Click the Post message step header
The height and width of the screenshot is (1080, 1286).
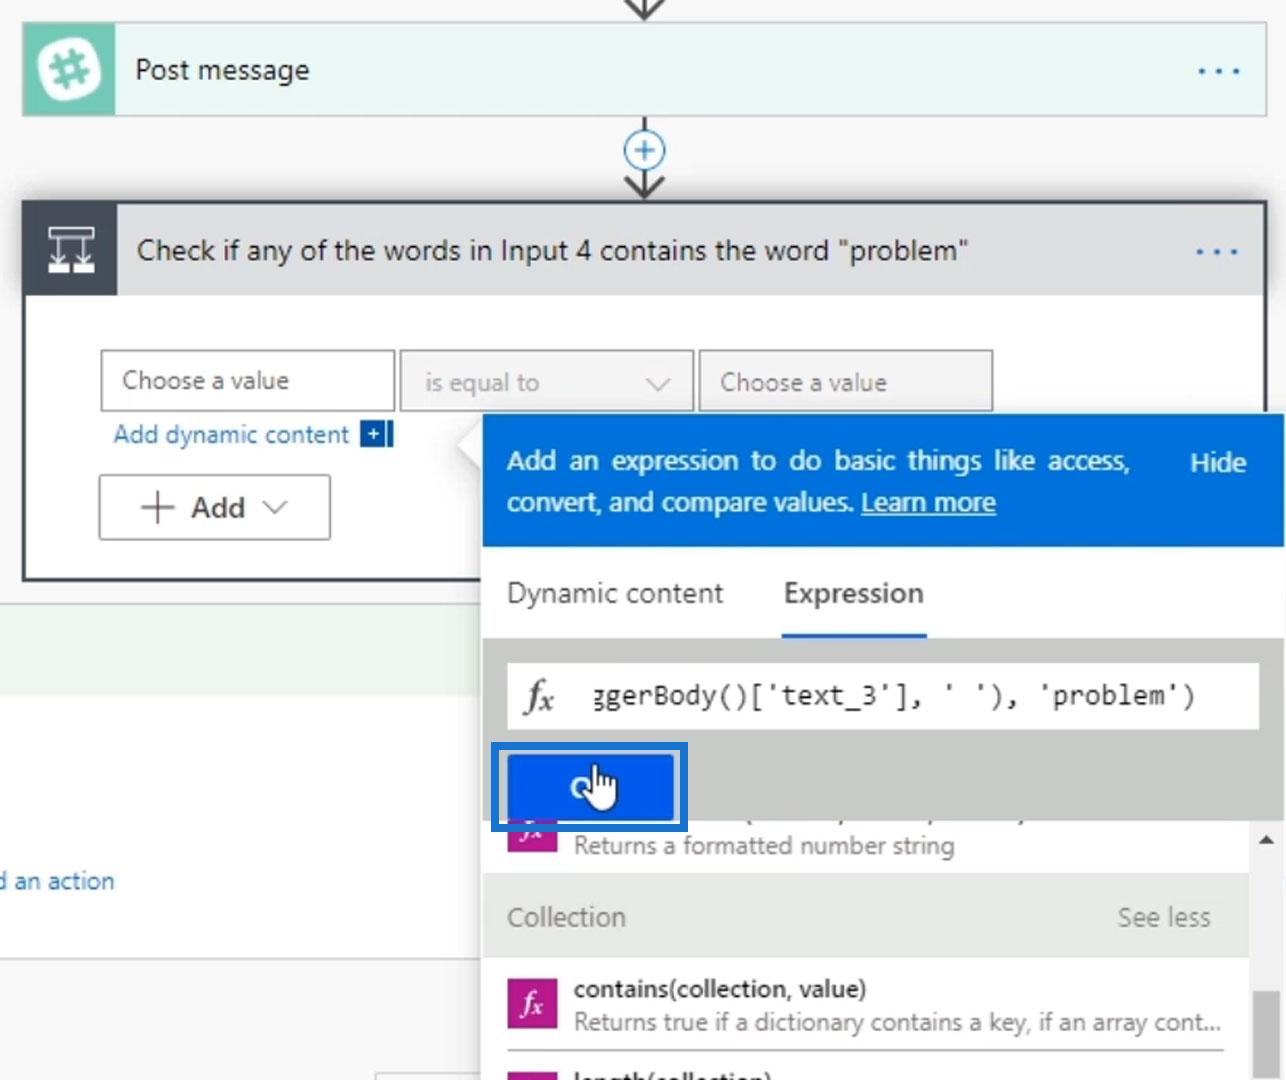coord(644,70)
